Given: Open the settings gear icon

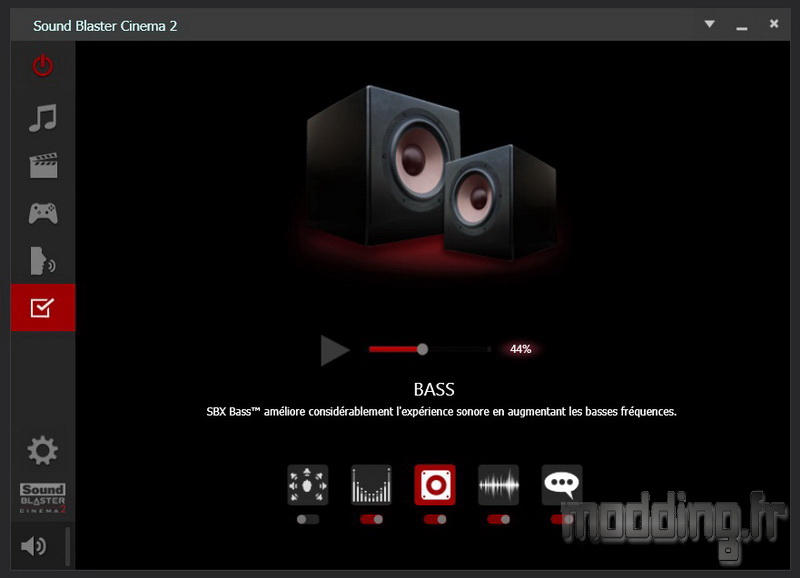Looking at the screenshot, I should 42,450.
